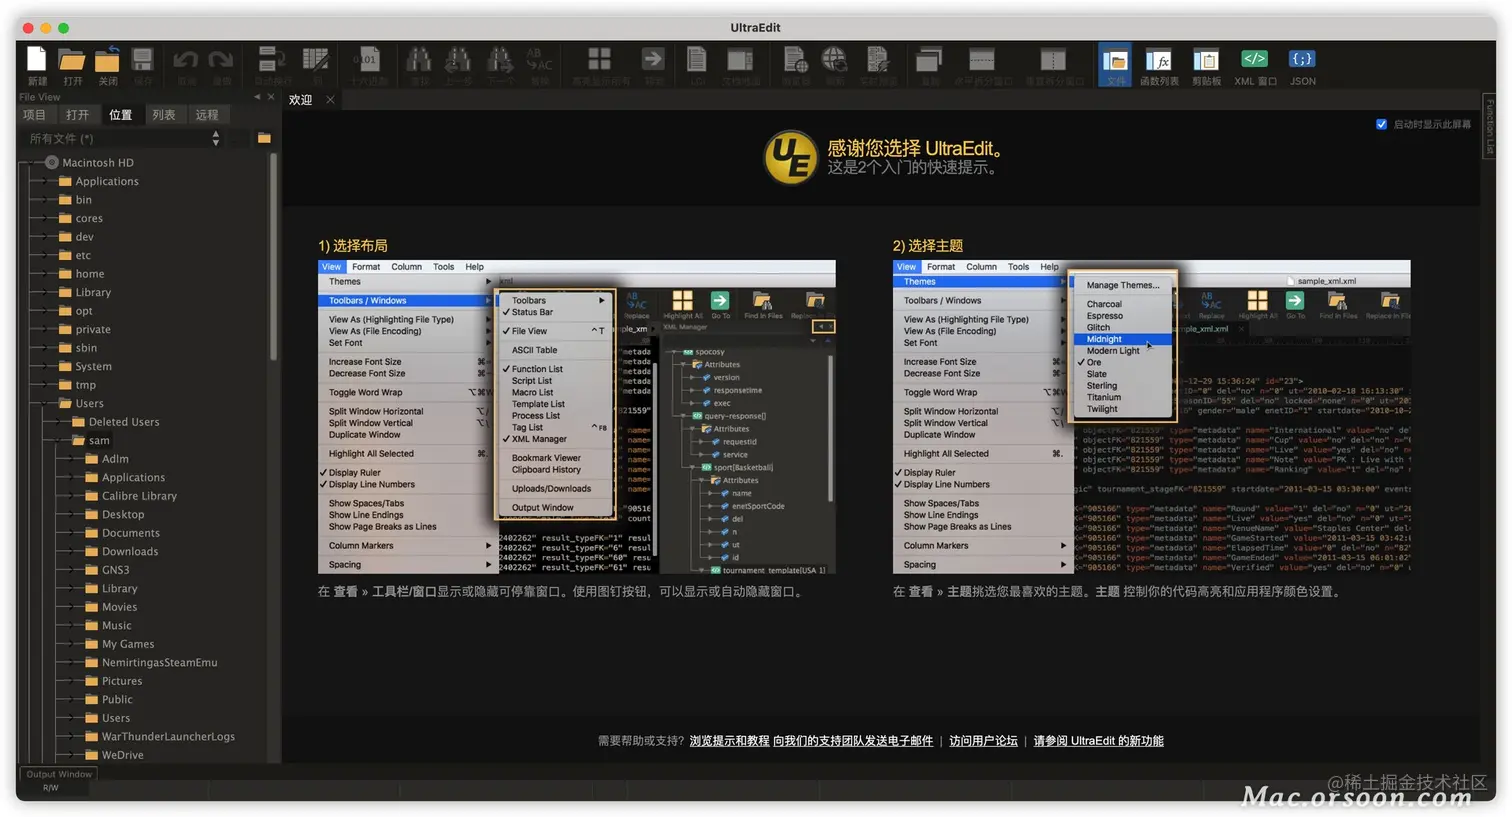Click the Output Window bottom tab
Image resolution: width=1512 pixels, height=817 pixels.
point(59,774)
